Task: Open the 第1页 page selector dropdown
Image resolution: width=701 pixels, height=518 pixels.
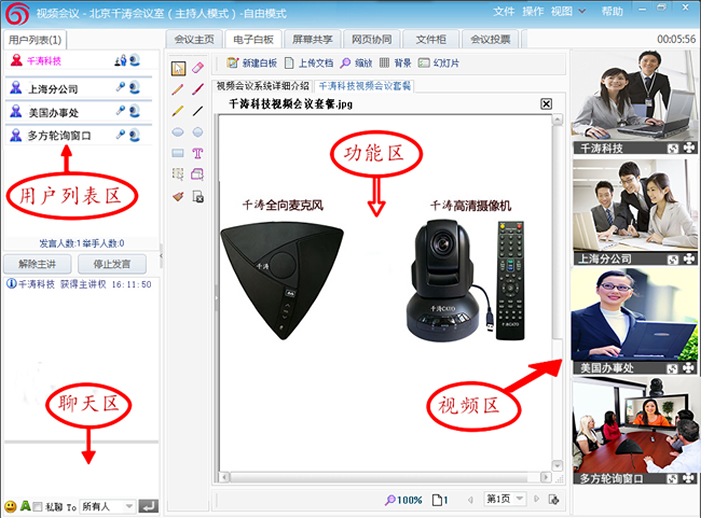Action: 505,498
